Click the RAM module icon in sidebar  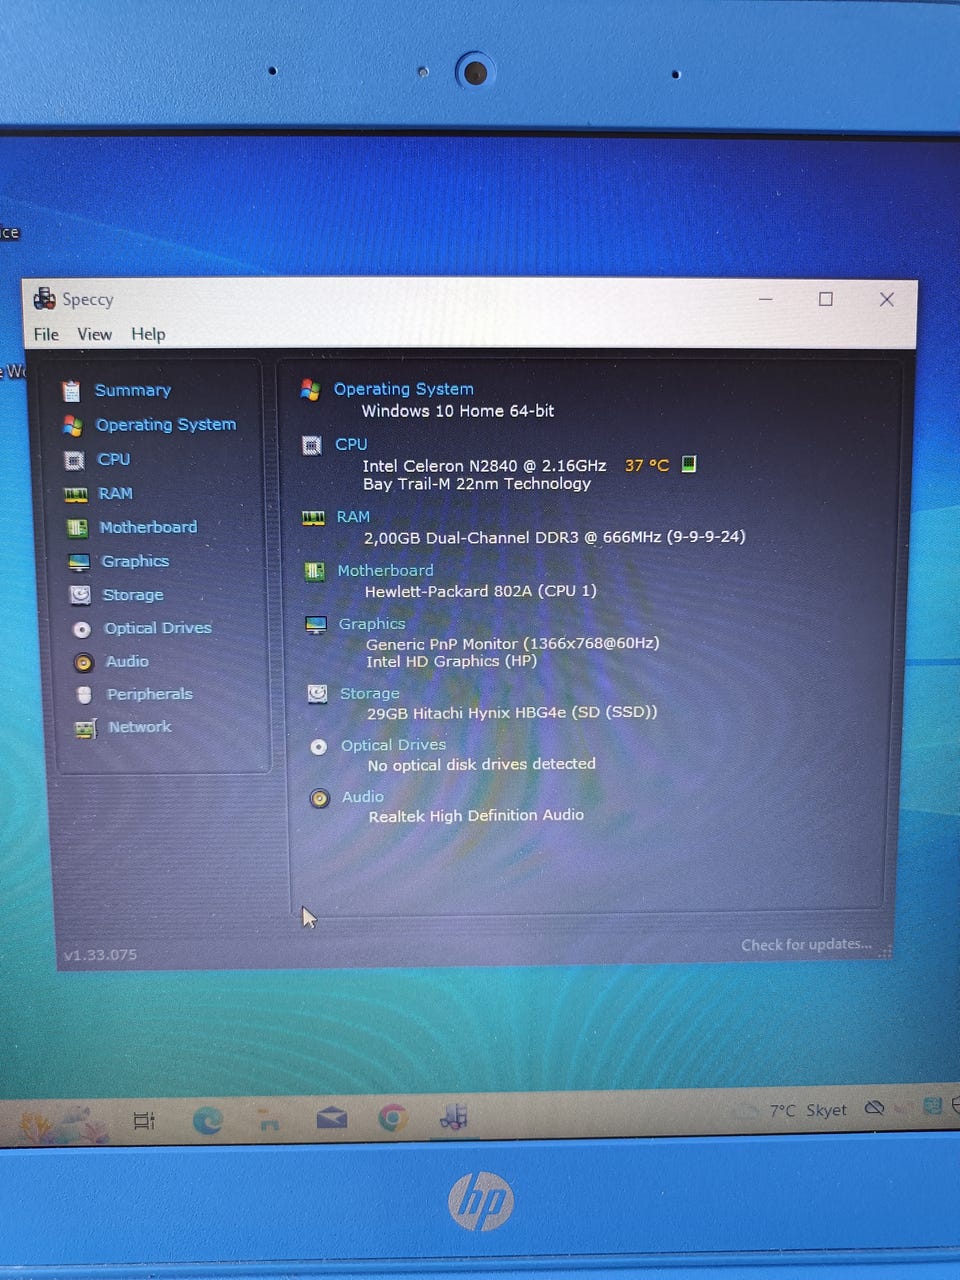[75, 494]
